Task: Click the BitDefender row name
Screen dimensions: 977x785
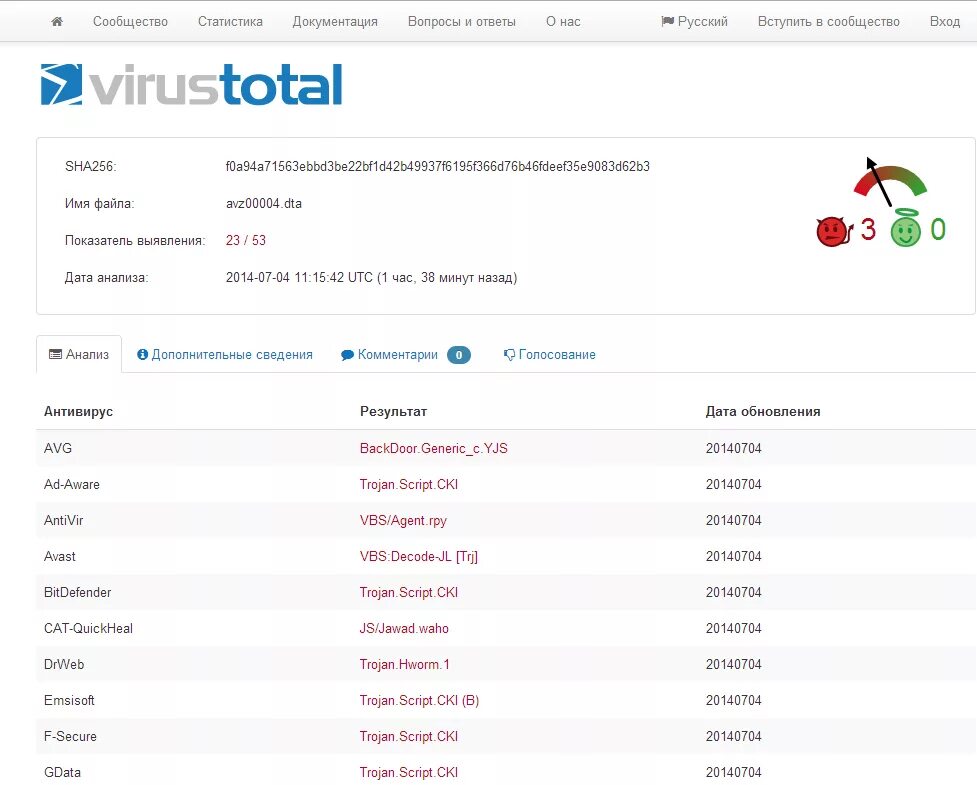Action: point(77,592)
